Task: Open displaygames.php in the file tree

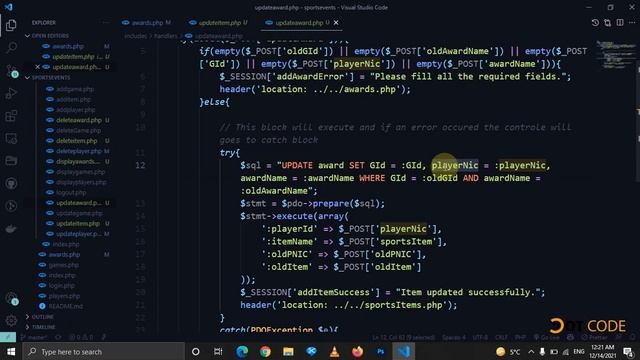Action: pyautogui.click(x=80, y=172)
